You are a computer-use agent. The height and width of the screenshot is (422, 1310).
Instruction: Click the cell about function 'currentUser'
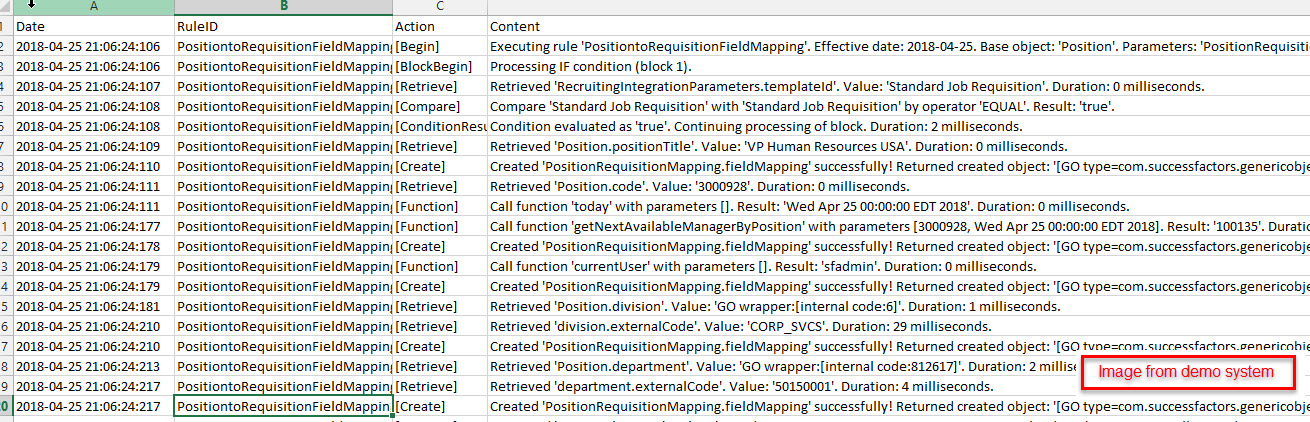[898, 267]
